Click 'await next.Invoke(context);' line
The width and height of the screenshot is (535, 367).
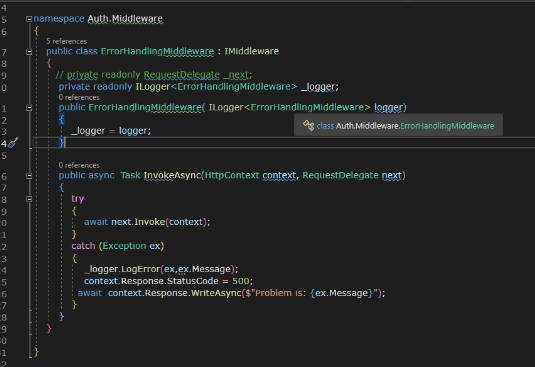pos(147,222)
